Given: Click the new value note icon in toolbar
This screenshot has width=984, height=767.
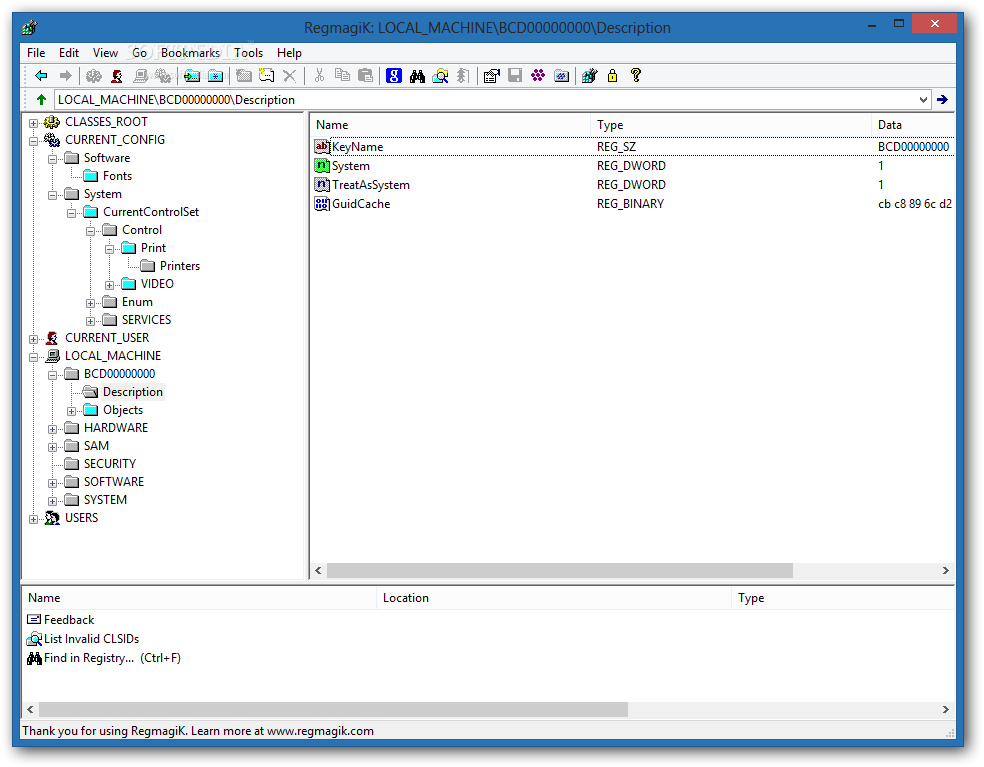Looking at the screenshot, I should pyautogui.click(x=267, y=76).
